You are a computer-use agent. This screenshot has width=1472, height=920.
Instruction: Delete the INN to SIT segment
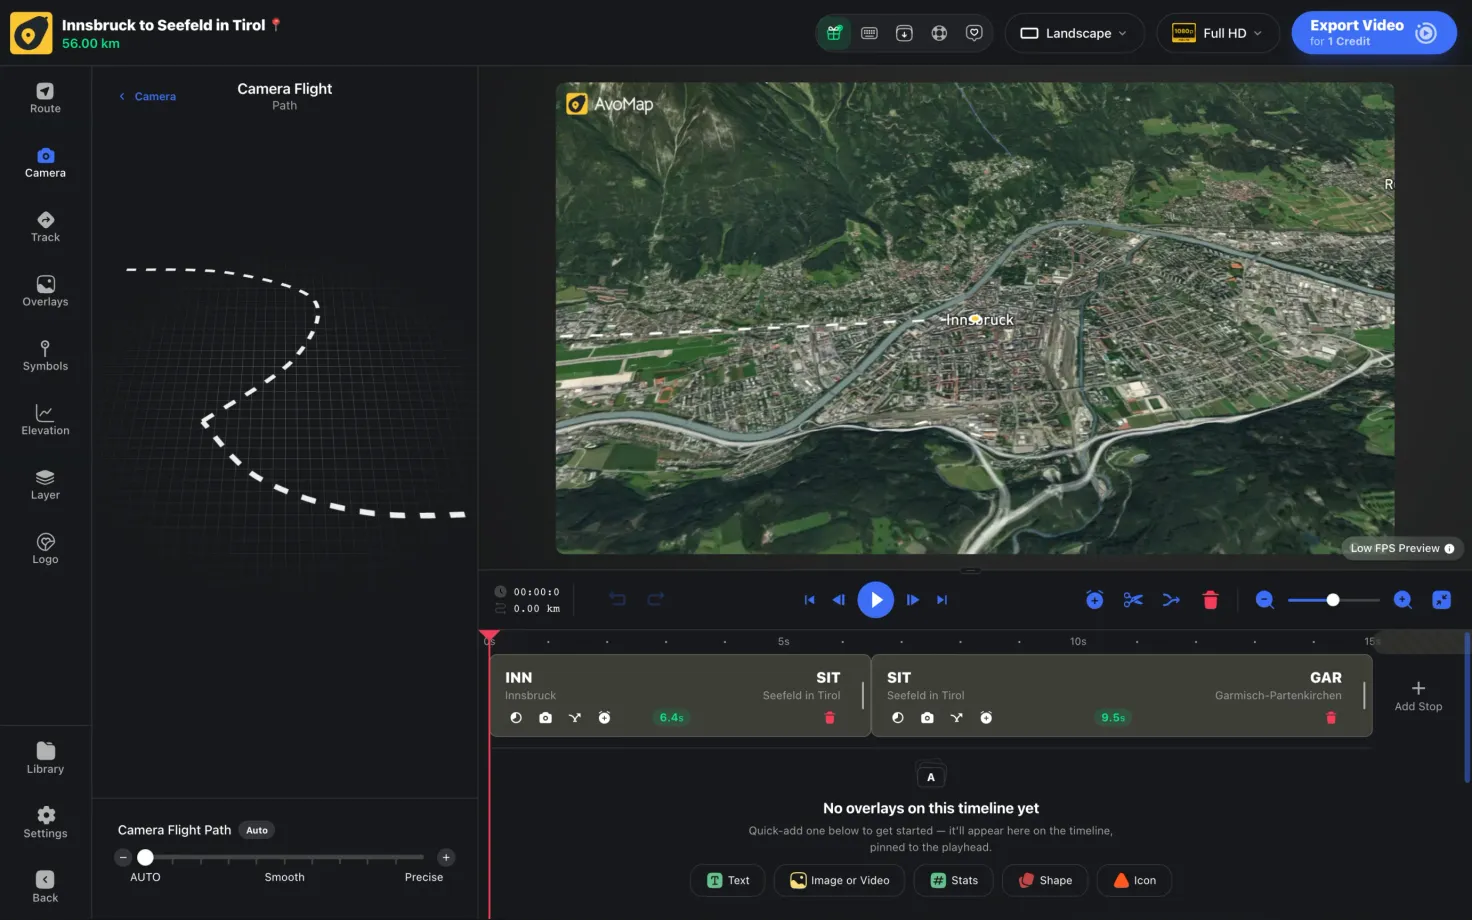[829, 718]
